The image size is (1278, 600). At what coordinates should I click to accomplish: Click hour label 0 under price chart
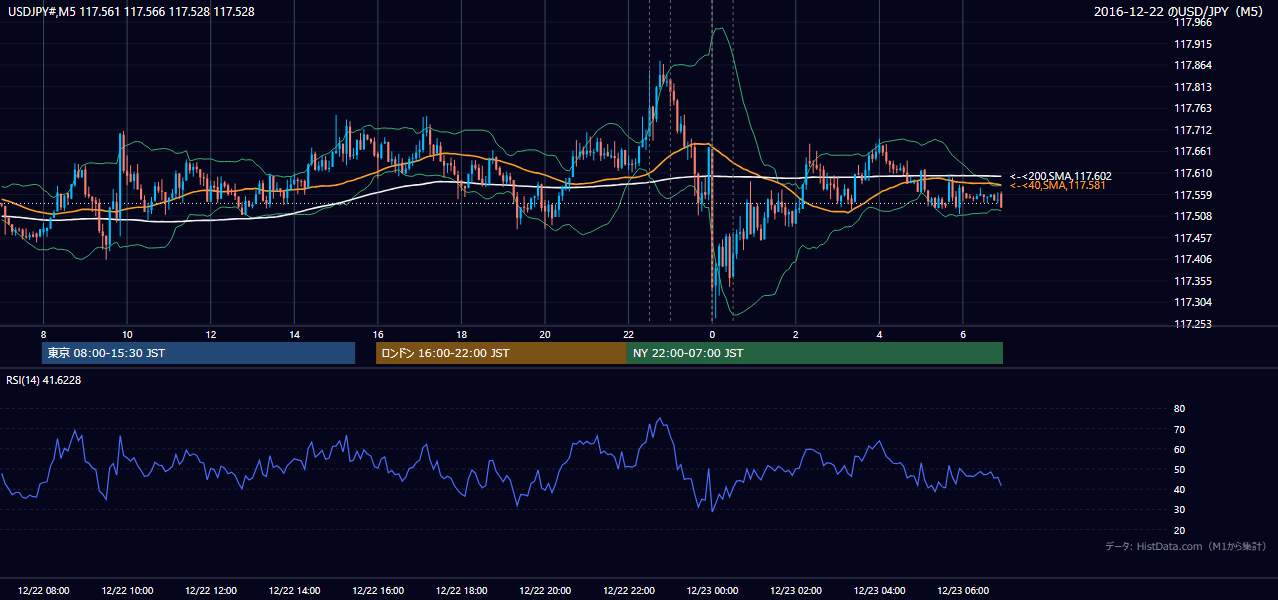pyautogui.click(x=712, y=334)
